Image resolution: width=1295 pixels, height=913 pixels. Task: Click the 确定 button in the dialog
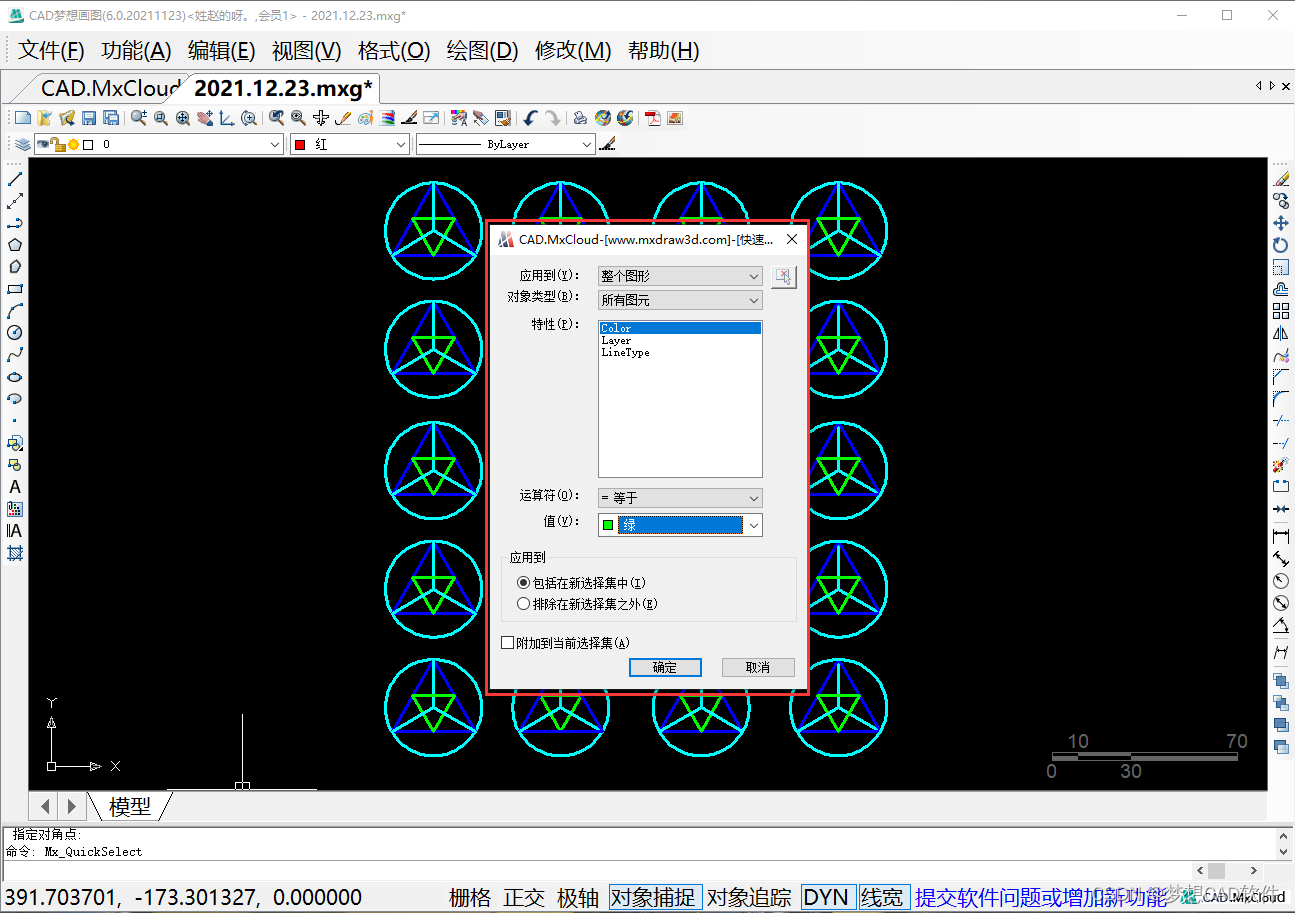pos(665,667)
